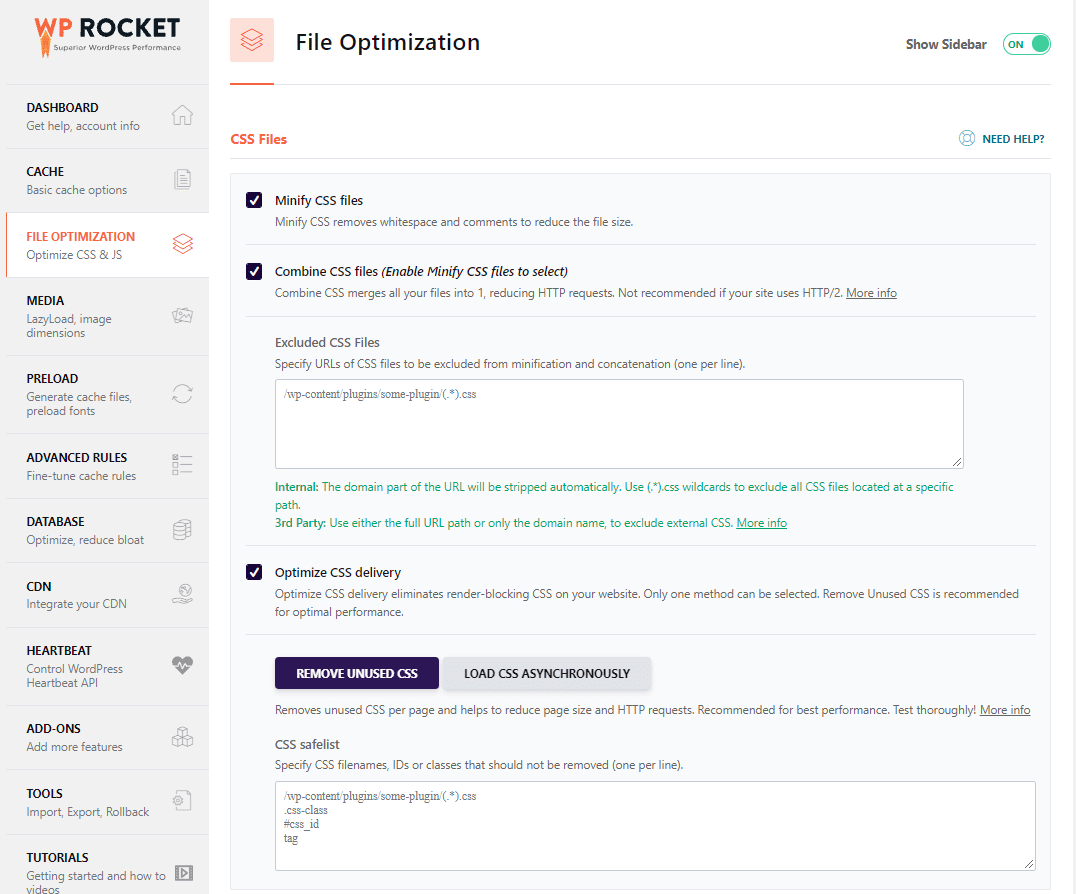1076x894 pixels.
Task: Open the Cache basic options section
Action: click(x=107, y=180)
